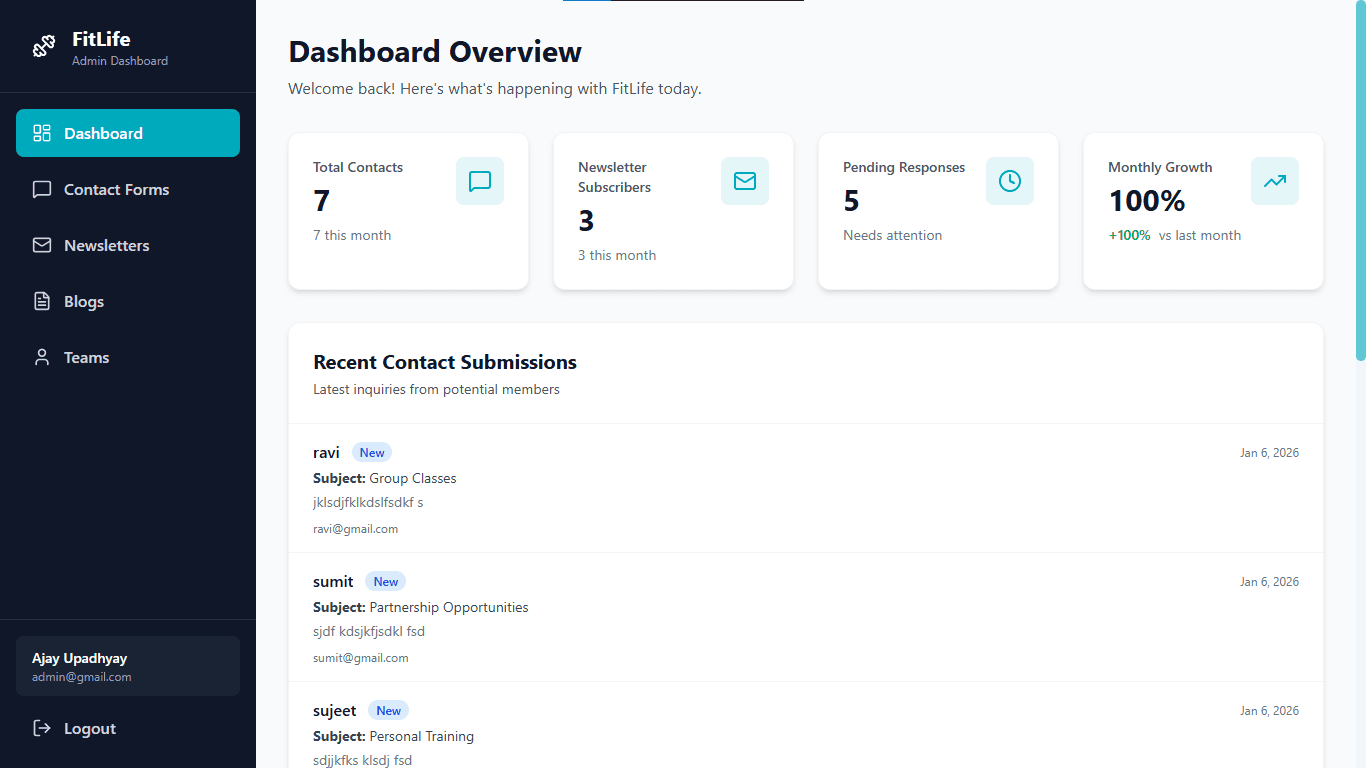Open the Teams section from sidebar
Screen dimensions: 1366x768
(x=86, y=357)
